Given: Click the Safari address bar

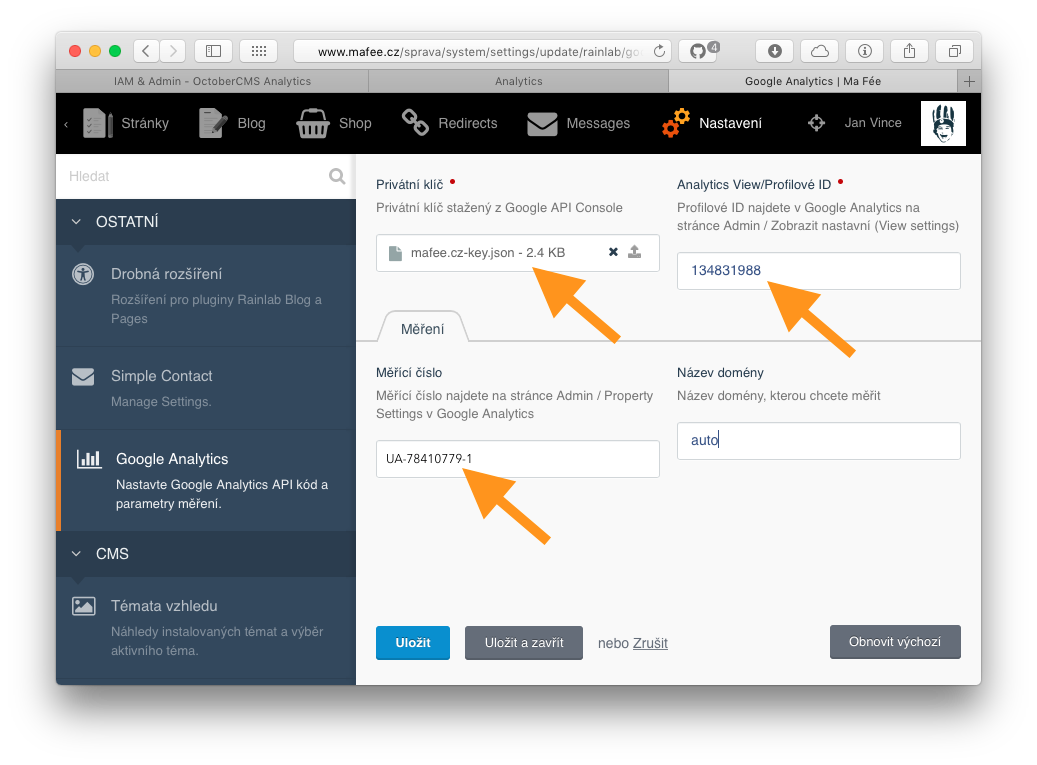Looking at the screenshot, I should [482, 51].
